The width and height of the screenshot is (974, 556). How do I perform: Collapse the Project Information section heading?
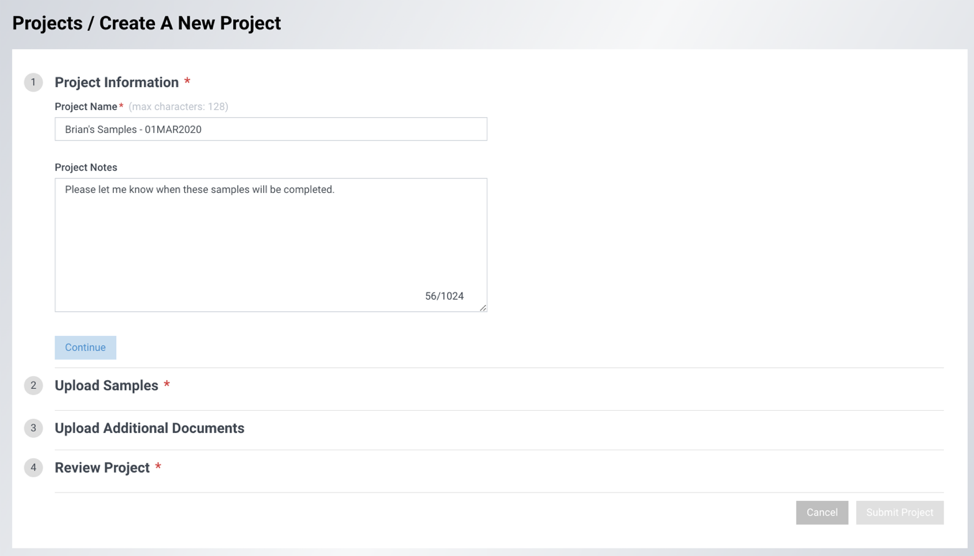coord(116,82)
